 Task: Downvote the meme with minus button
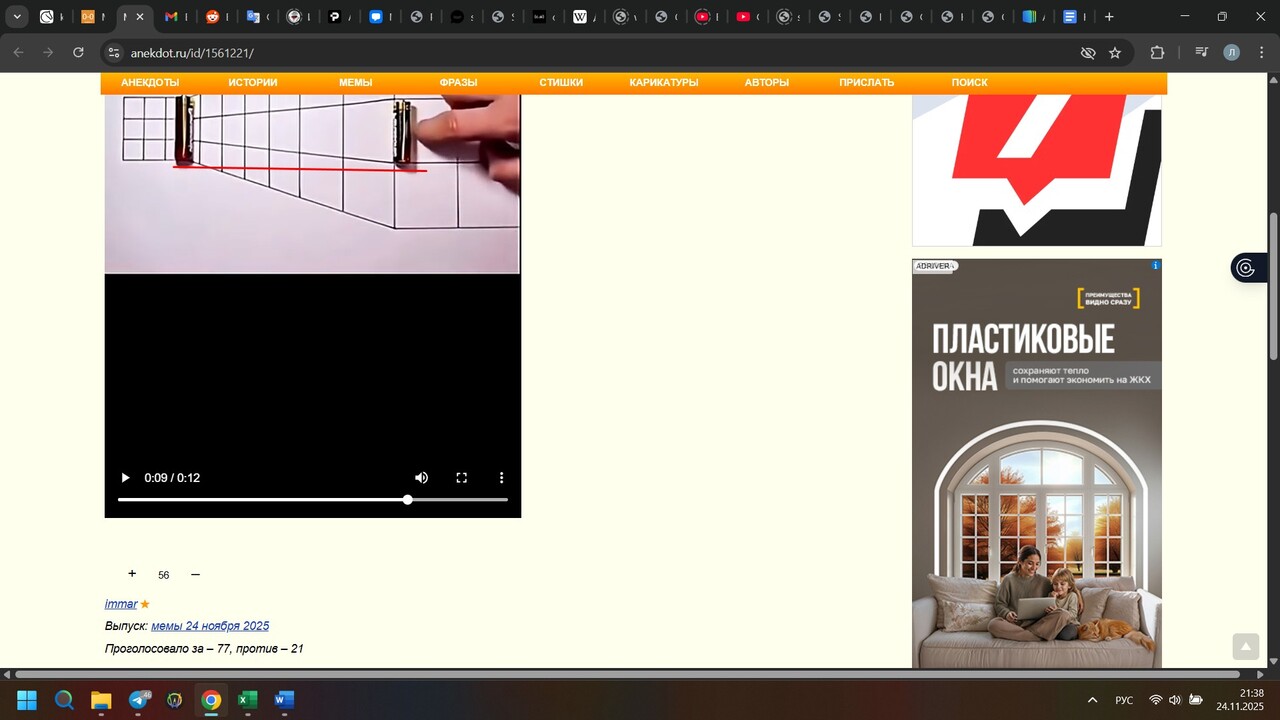(195, 574)
